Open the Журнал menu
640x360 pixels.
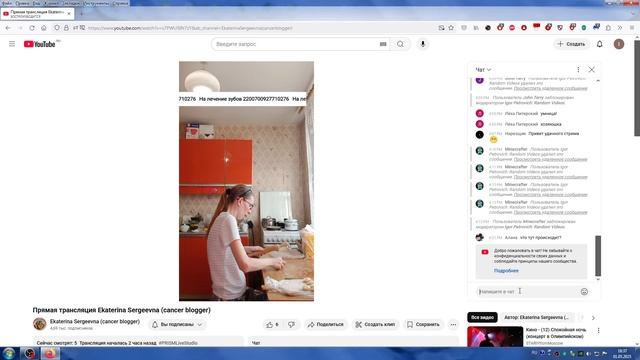tap(51, 3)
